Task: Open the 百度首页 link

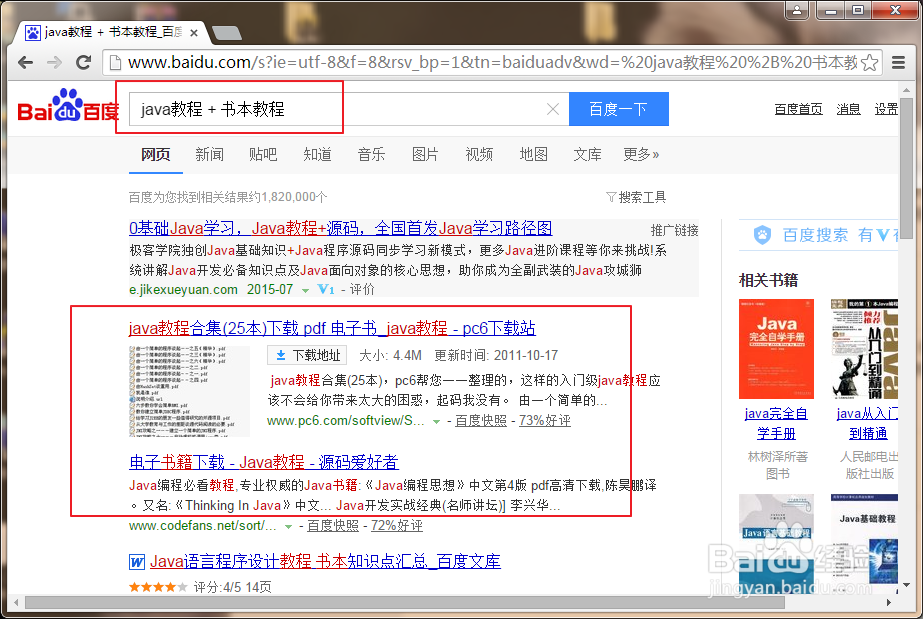Action: click(x=798, y=109)
